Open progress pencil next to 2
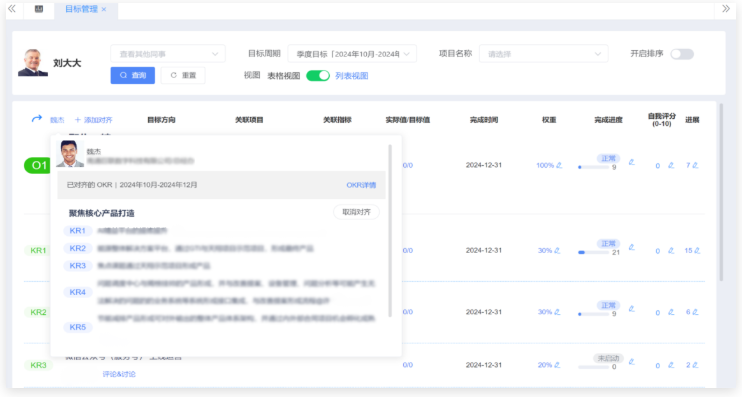The image size is (742, 397). 695,365
